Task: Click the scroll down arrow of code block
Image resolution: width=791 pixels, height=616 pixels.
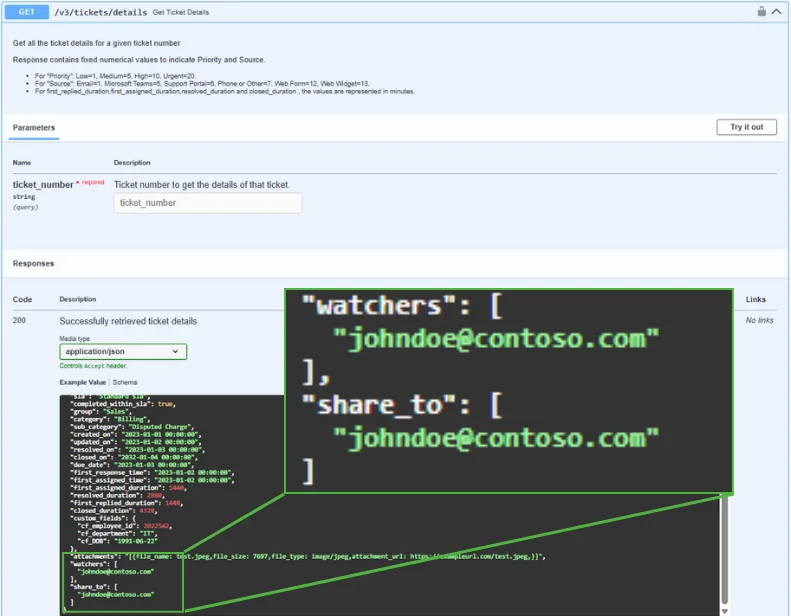Action: pyautogui.click(x=724, y=611)
